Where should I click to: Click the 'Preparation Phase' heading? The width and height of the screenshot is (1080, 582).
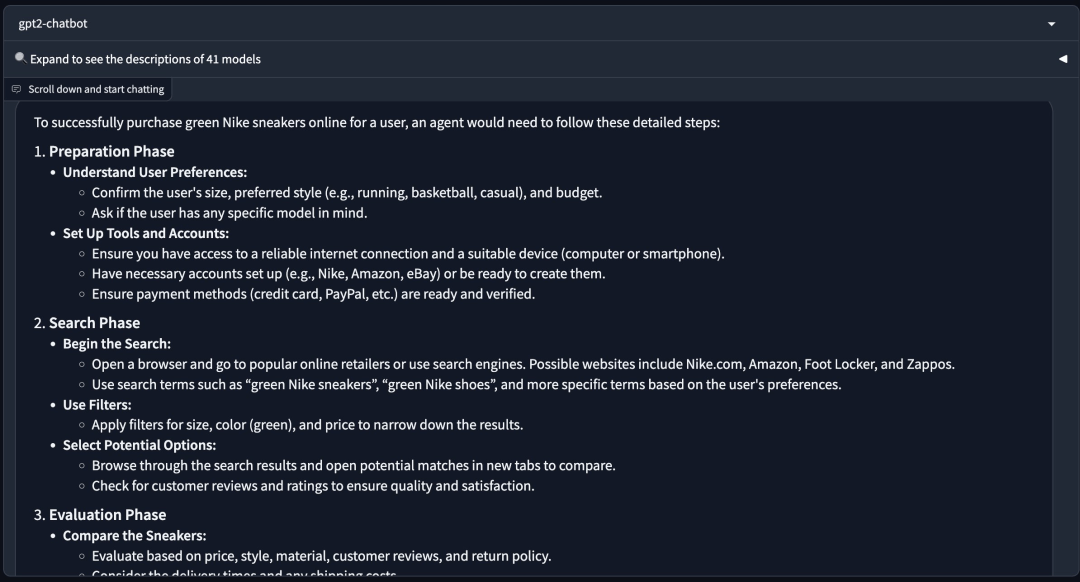(x=112, y=152)
